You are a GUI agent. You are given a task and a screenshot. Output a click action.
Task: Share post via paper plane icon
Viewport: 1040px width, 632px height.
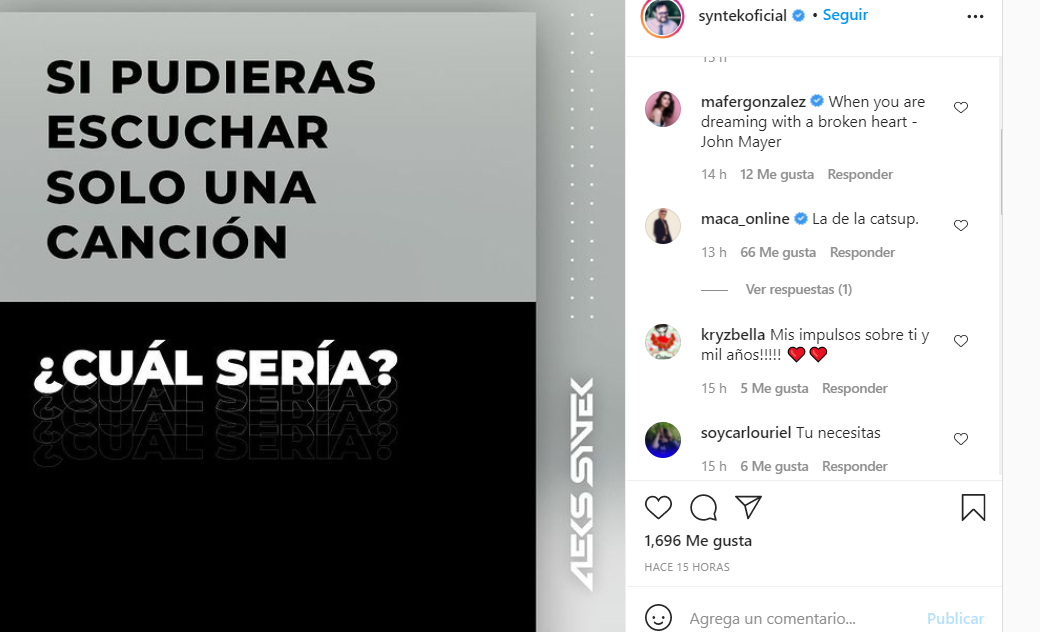click(748, 507)
